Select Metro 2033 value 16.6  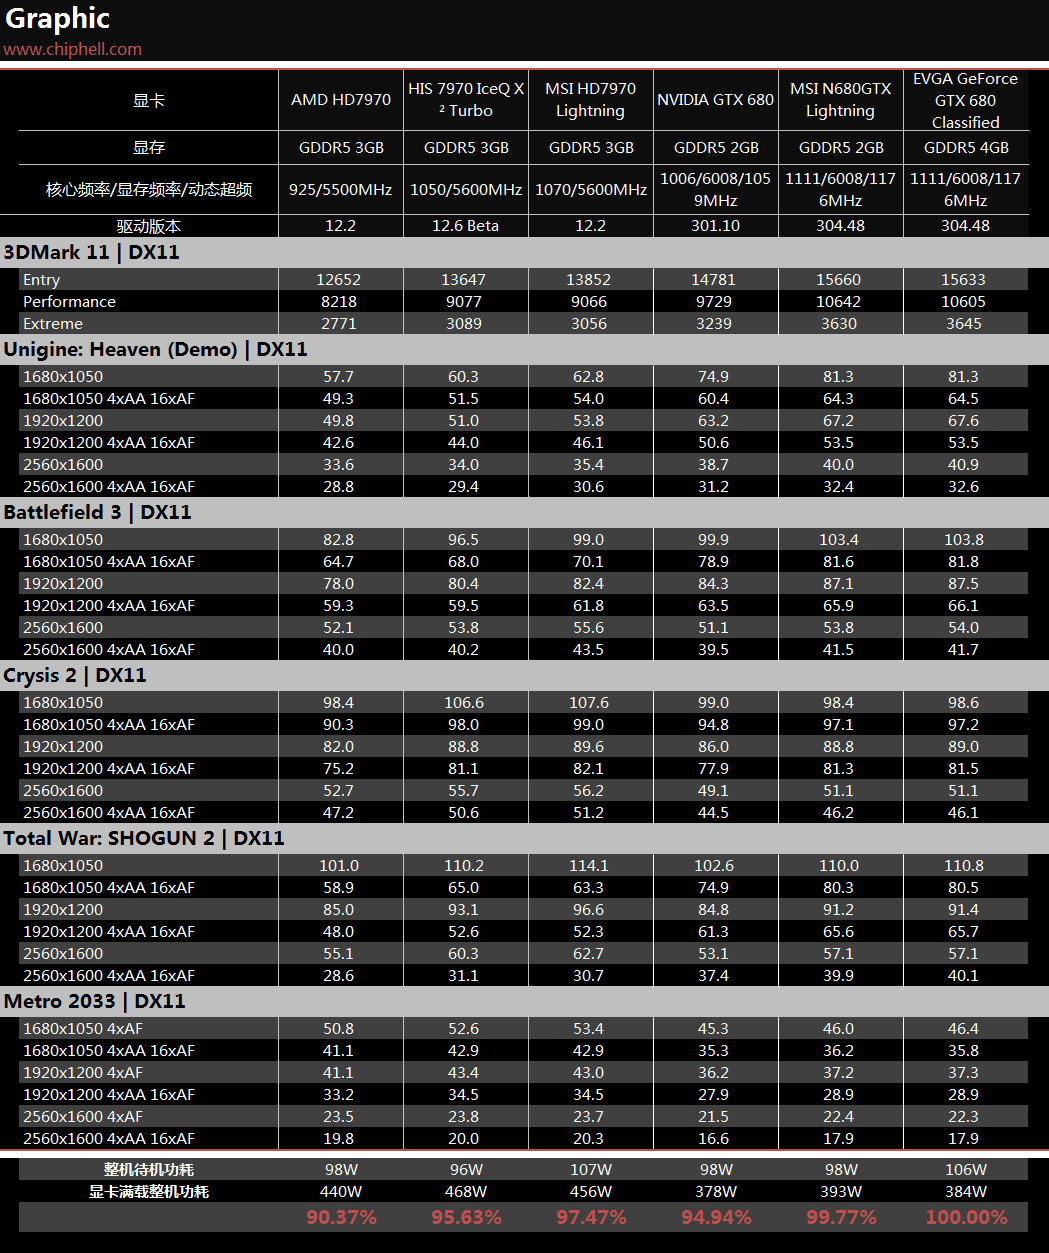(714, 1139)
